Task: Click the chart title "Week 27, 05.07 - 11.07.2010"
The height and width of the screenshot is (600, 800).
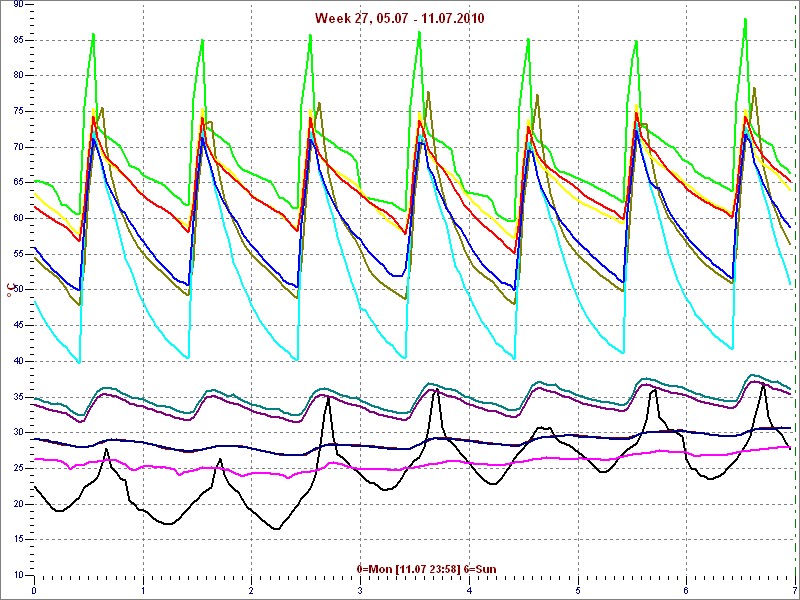Action: coord(399,18)
